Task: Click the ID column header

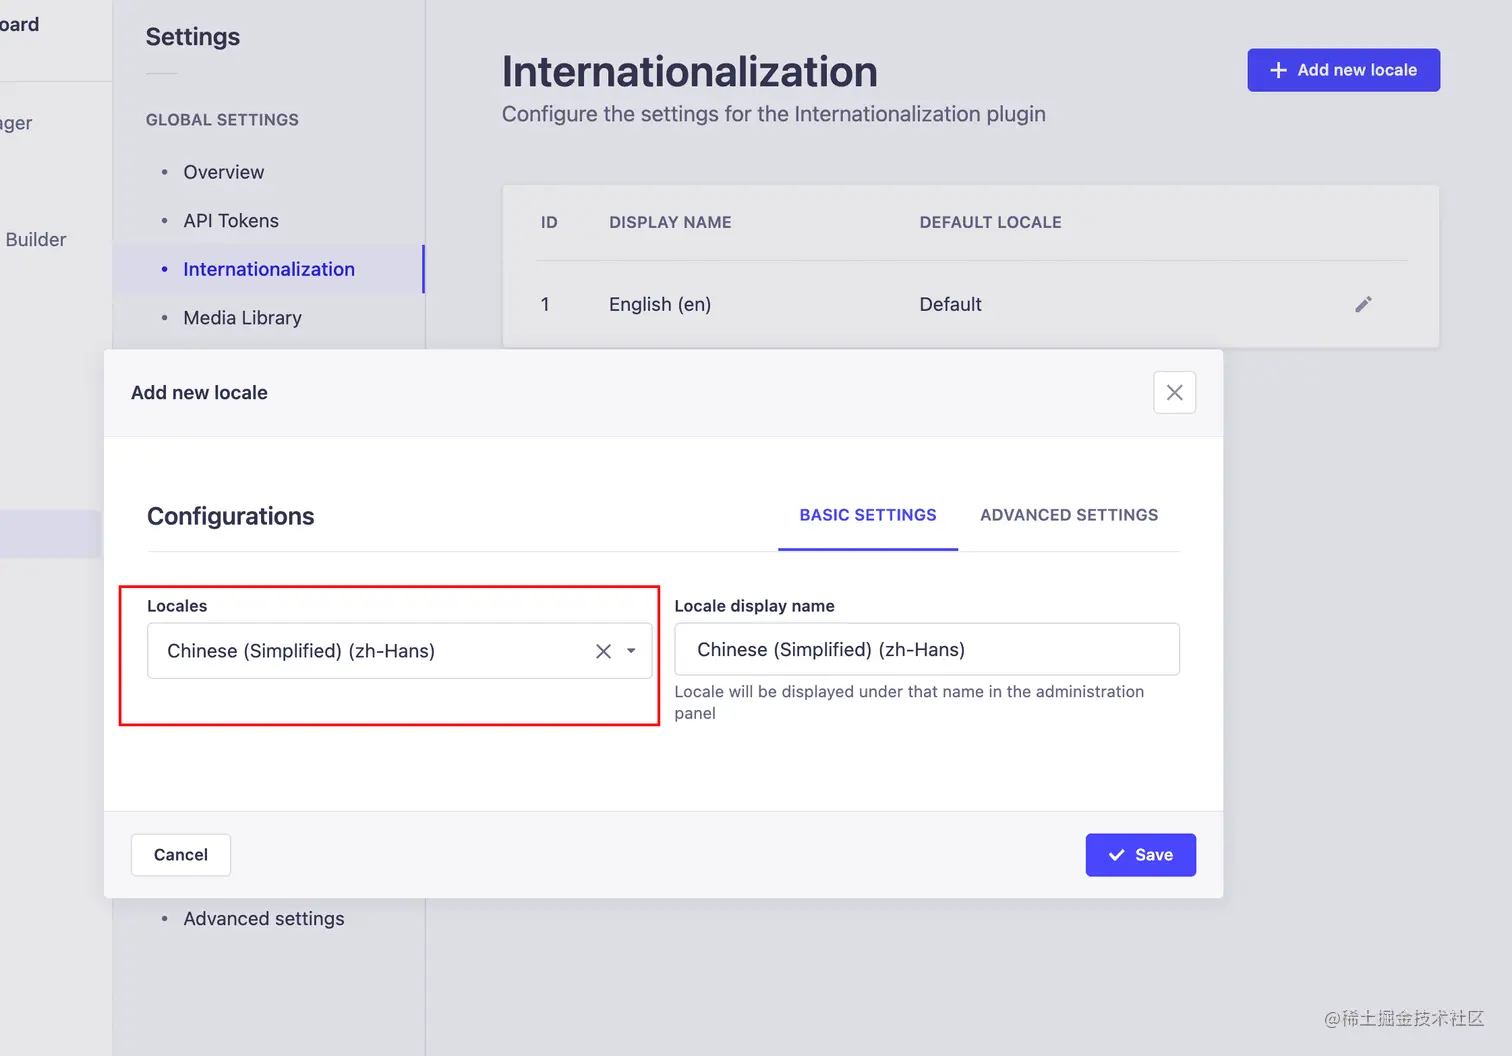Action: pyautogui.click(x=549, y=222)
